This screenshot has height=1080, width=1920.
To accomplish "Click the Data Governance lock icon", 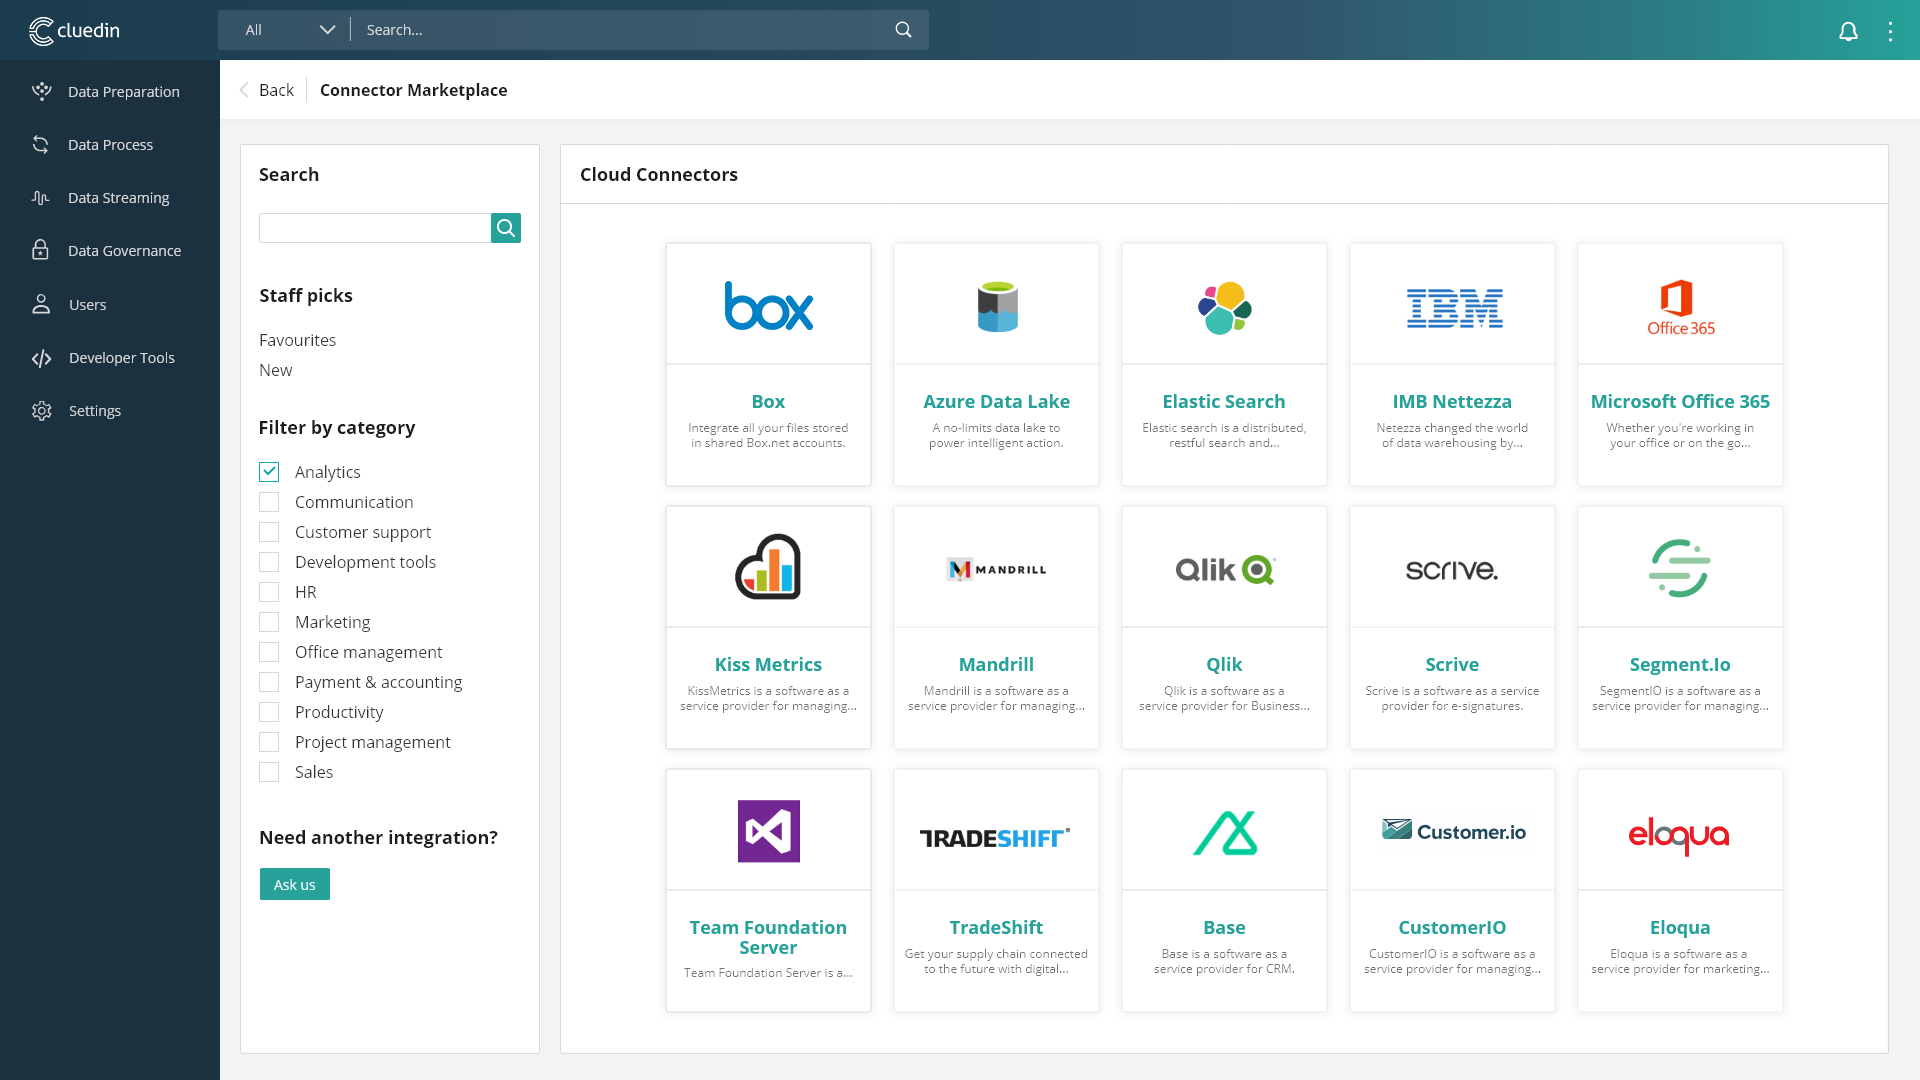I will (40, 250).
